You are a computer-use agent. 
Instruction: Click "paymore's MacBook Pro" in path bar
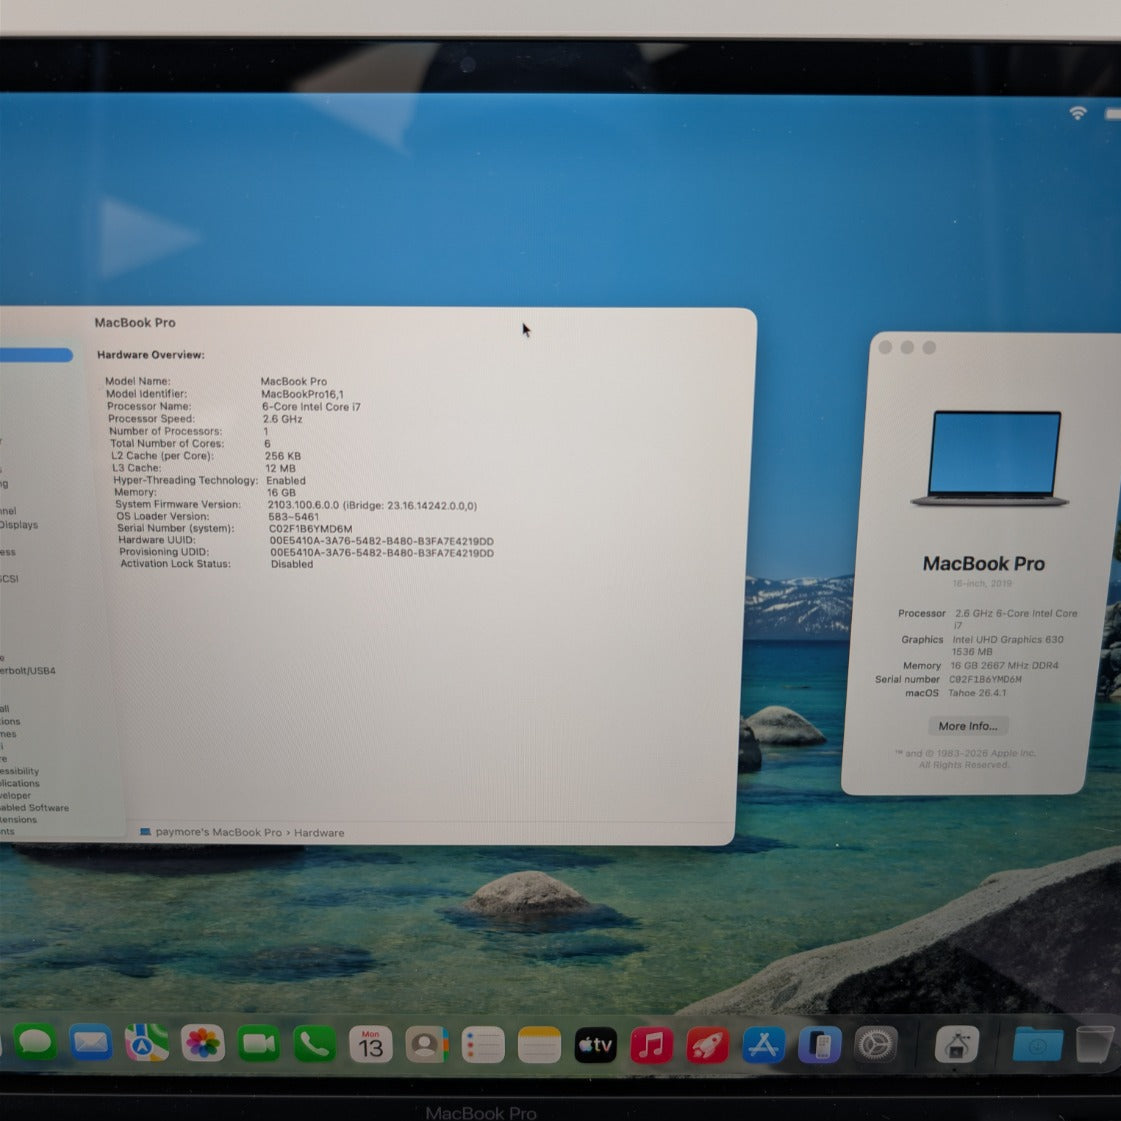(218, 832)
